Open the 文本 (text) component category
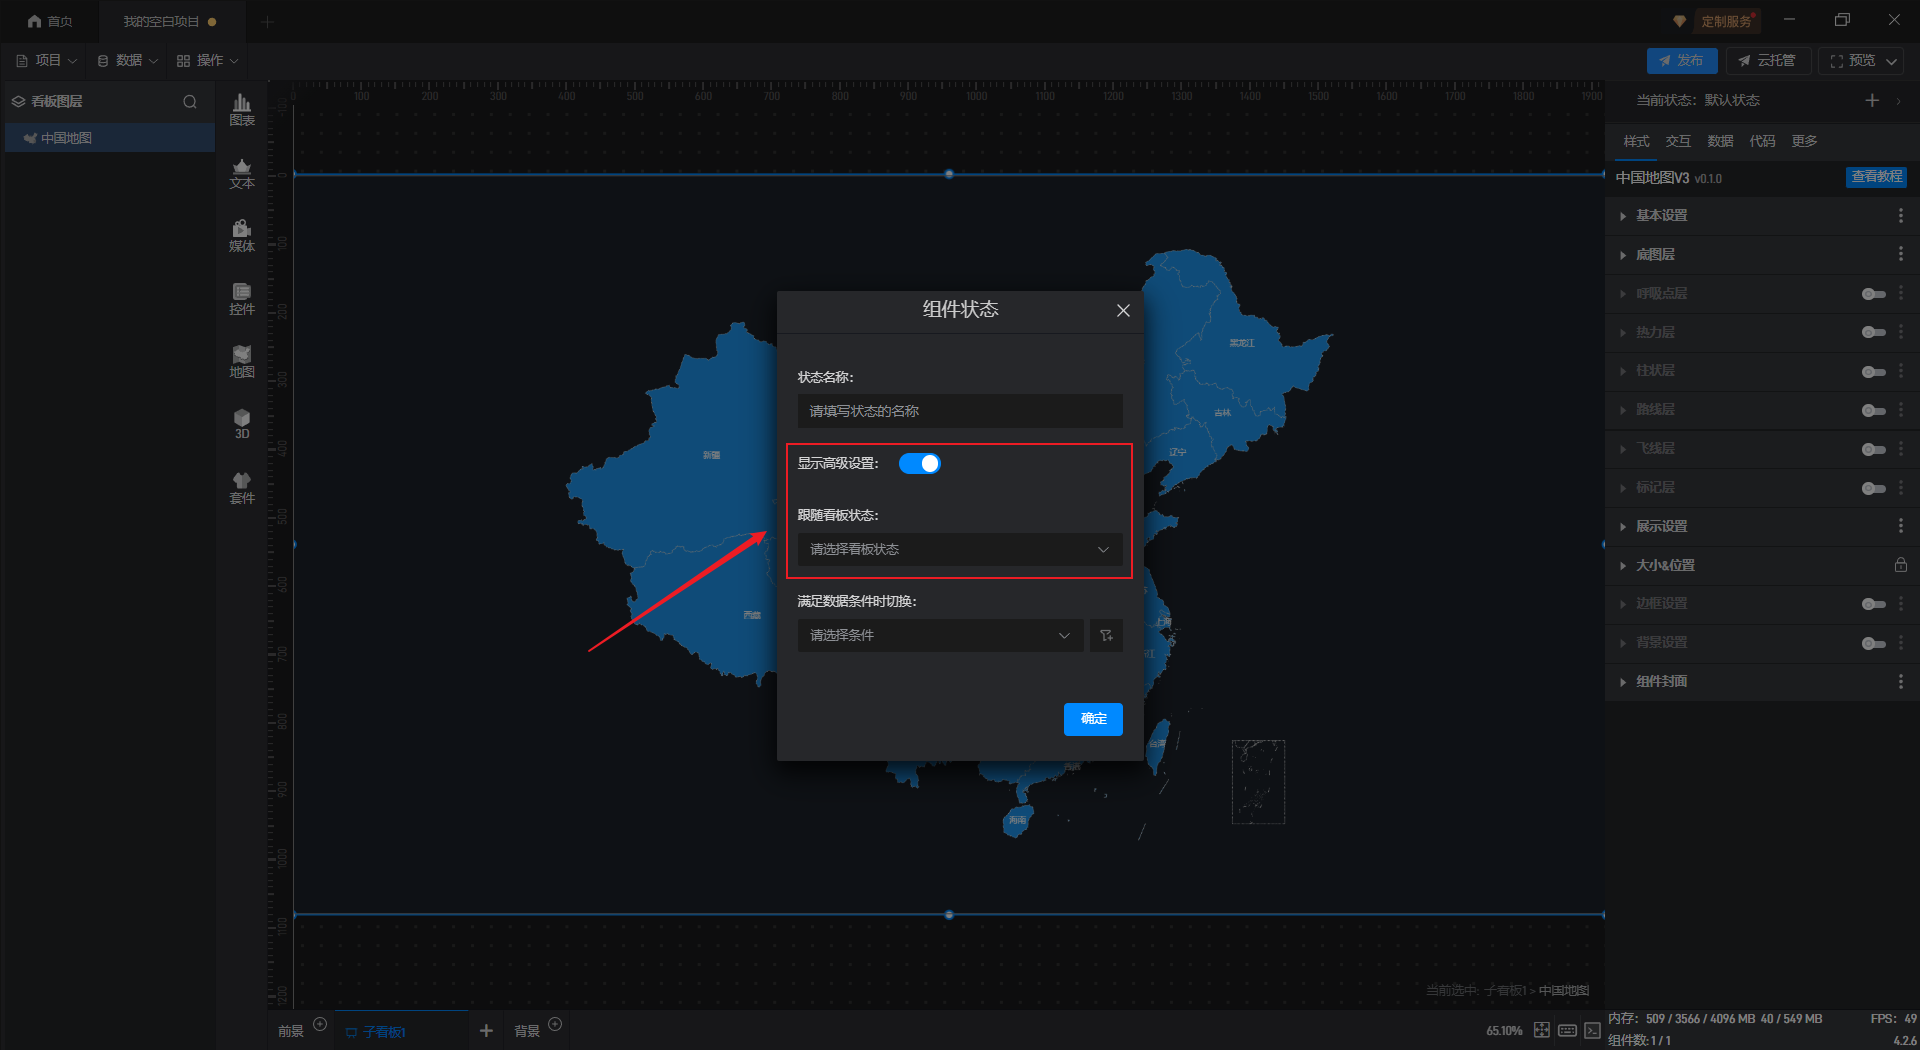This screenshot has height=1050, width=1920. [x=242, y=173]
